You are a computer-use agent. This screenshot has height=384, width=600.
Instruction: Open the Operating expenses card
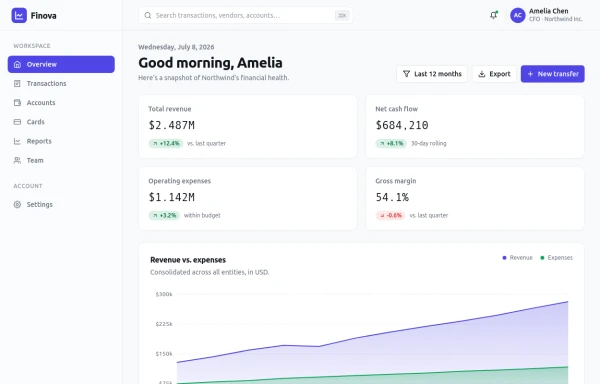point(248,198)
